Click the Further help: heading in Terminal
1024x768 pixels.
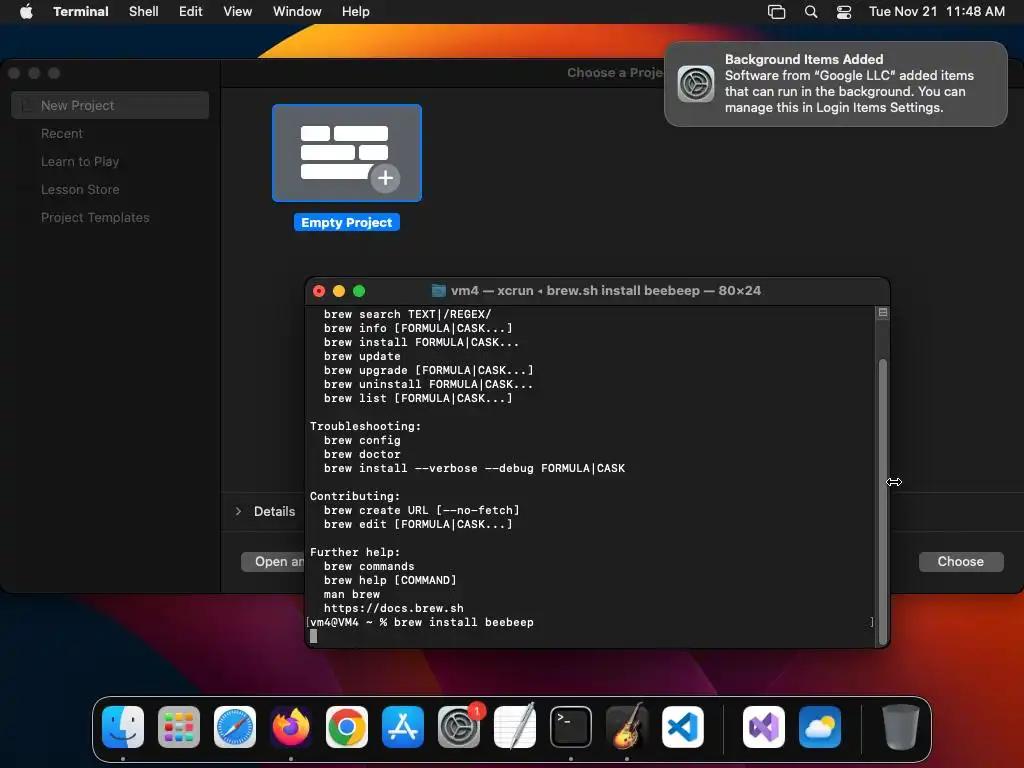click(x=355, y=552)
